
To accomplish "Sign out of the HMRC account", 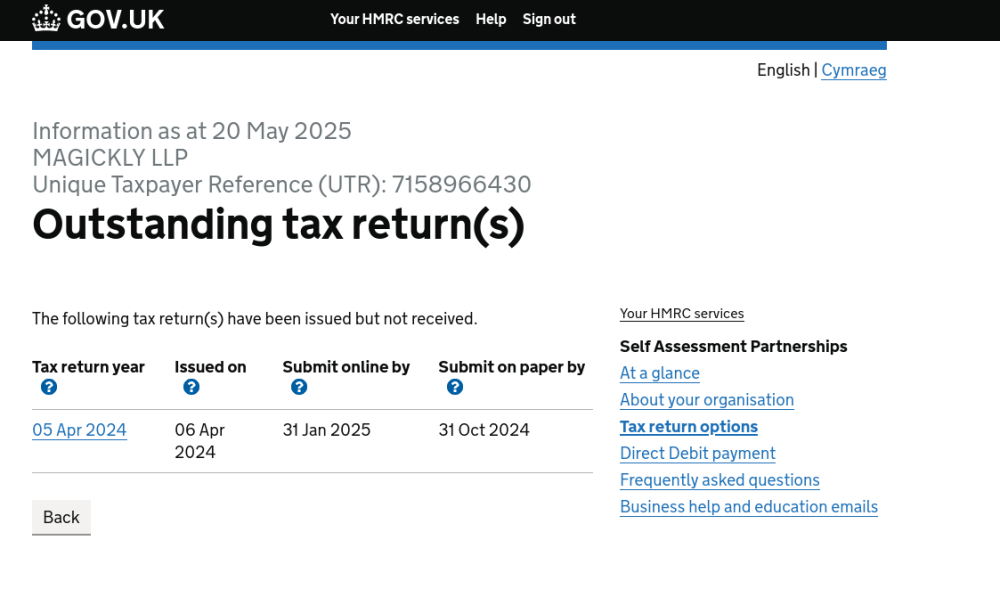I will 549,19.
